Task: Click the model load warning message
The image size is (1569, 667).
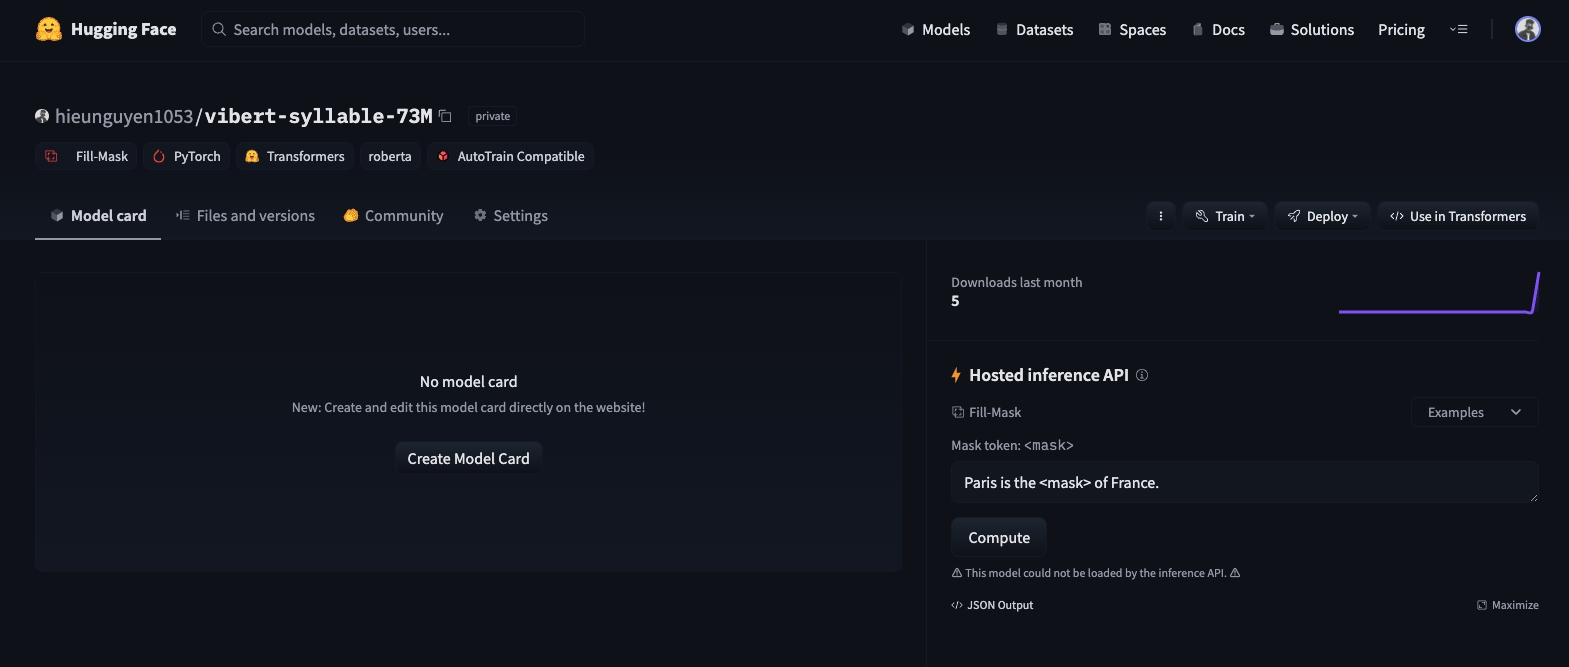Action: click(x=1096, y=573)
